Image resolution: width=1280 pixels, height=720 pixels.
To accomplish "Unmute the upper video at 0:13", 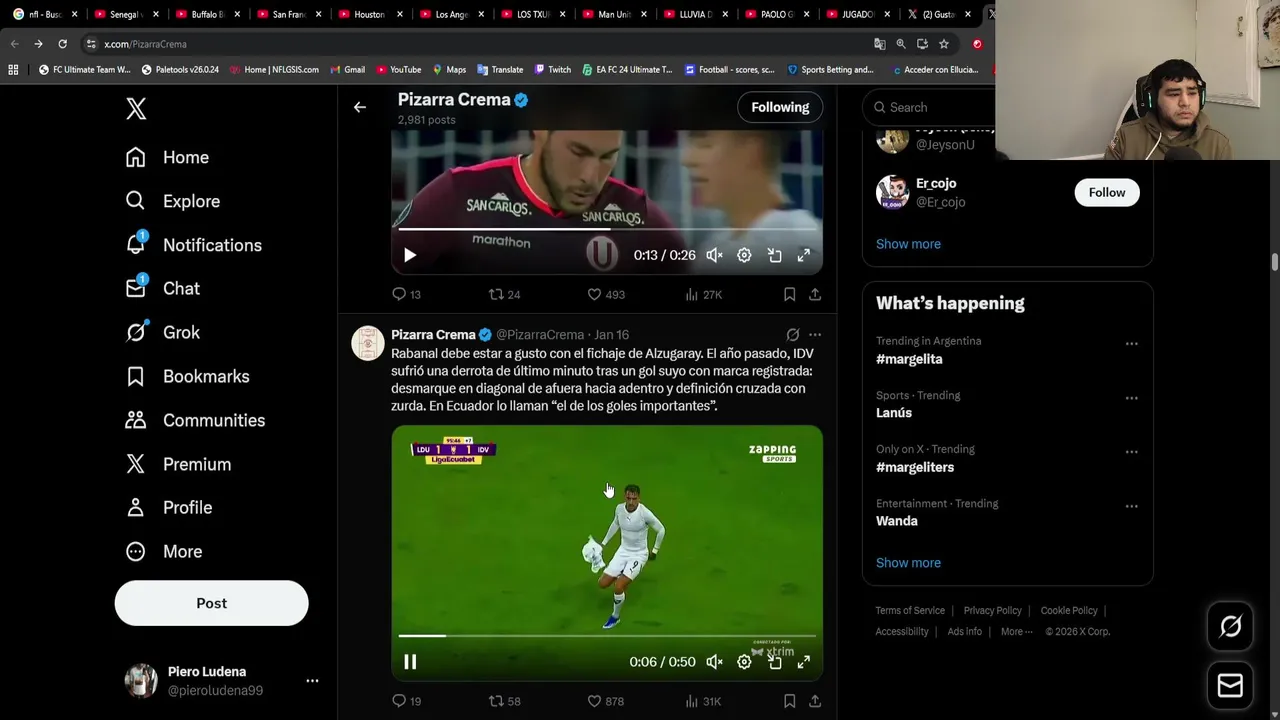I will pos(714,255).
